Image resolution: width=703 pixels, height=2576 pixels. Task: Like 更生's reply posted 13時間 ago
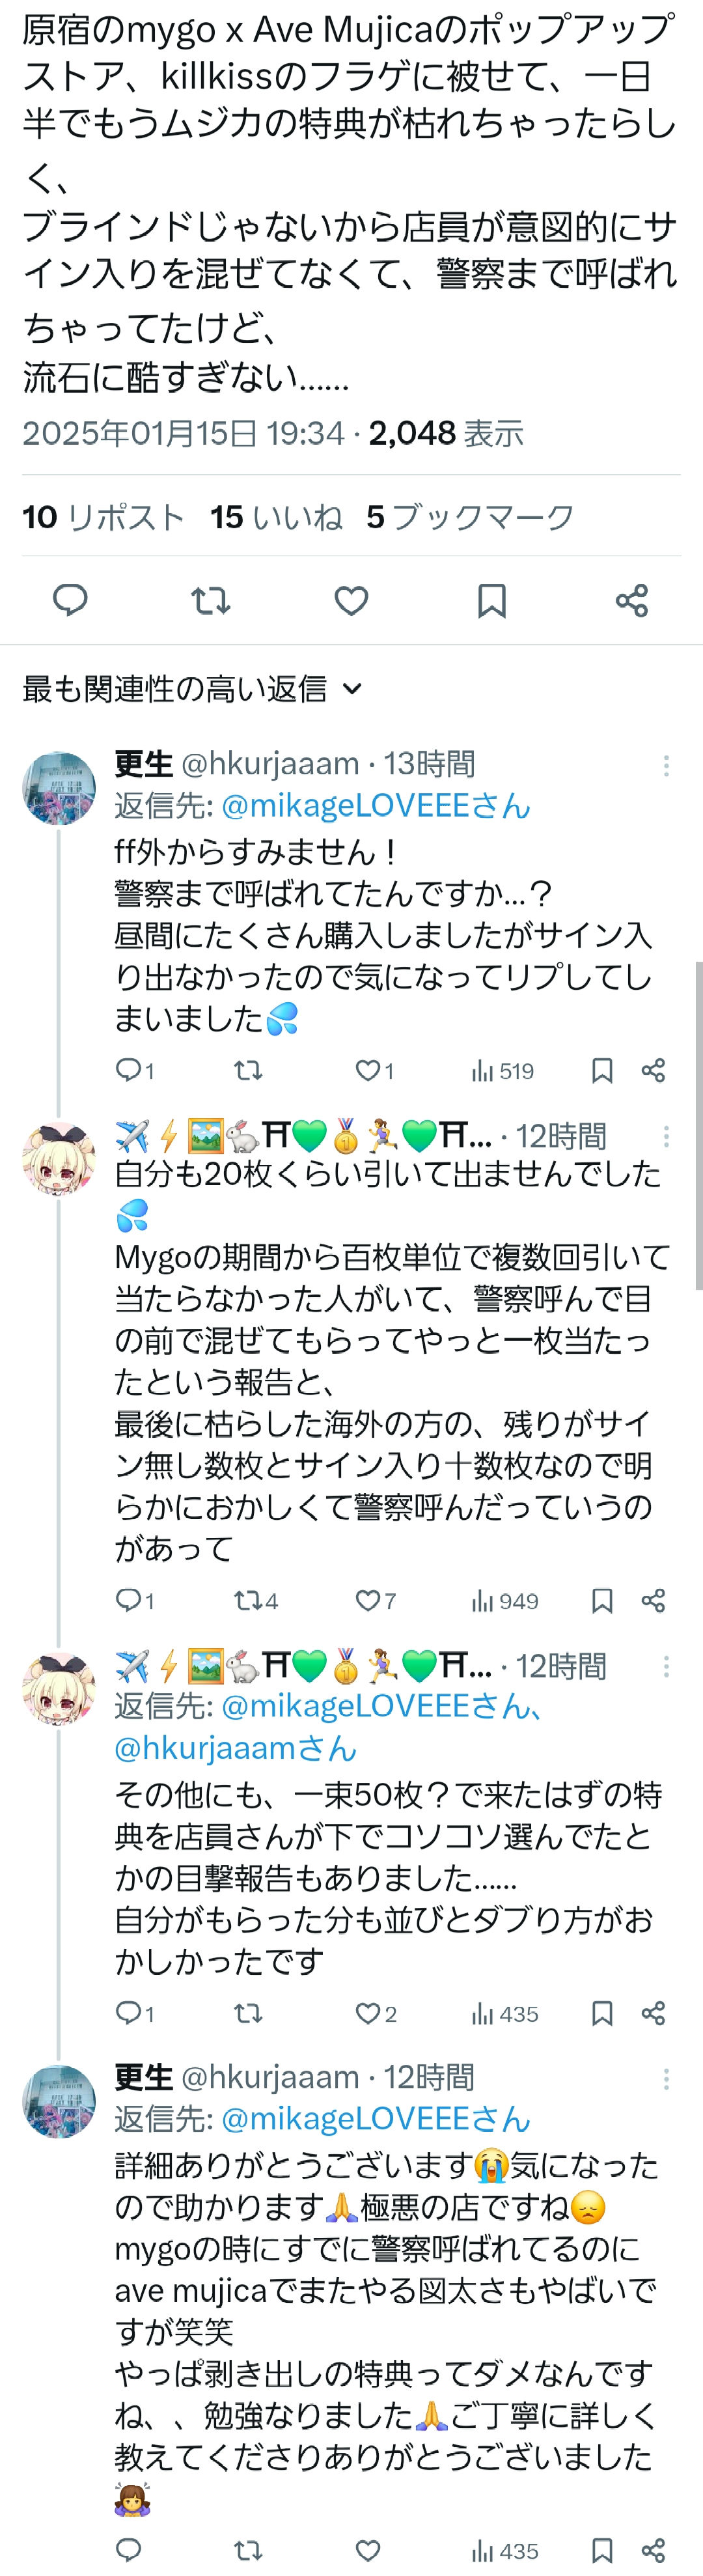(368, 1071)
